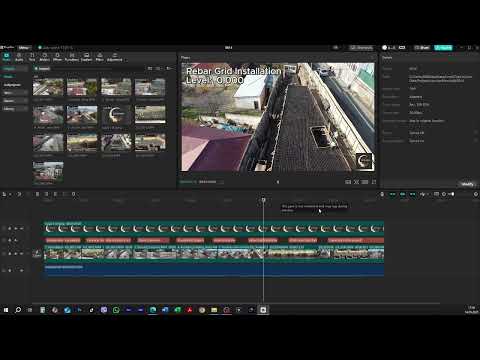Toggle auto snapping in timeline
Image resolution: width=480 pixels, height=360 pixels.
(403, 194)
